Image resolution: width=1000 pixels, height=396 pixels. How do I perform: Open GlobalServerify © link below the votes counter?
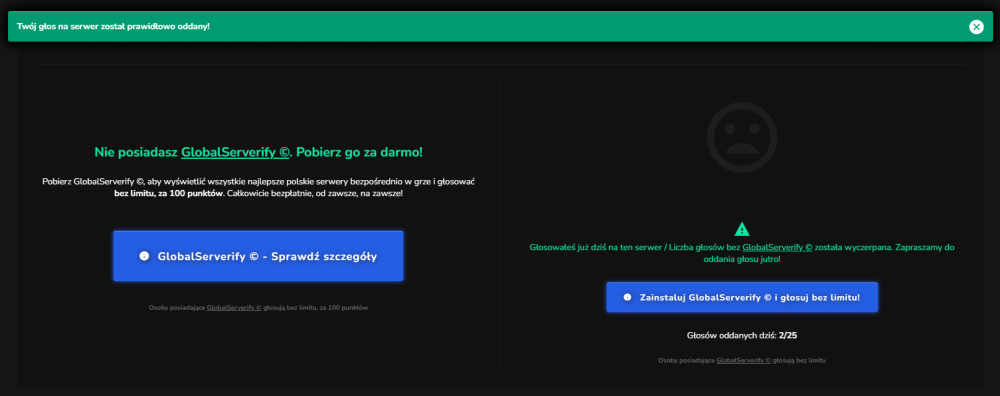744,361
